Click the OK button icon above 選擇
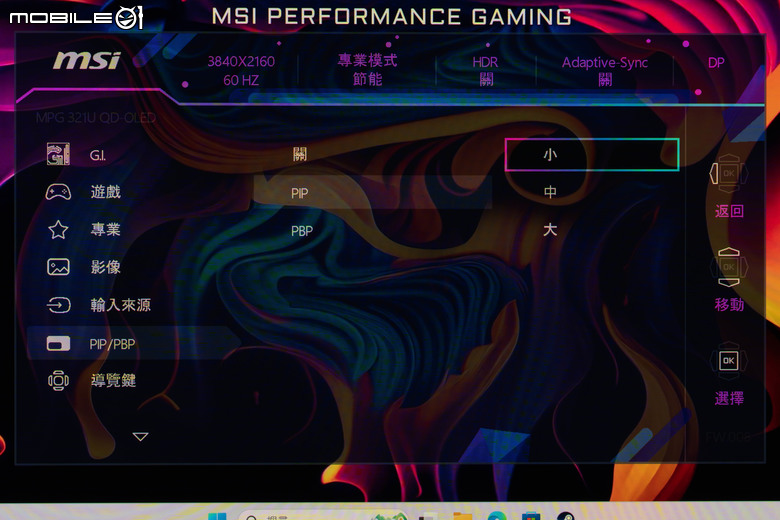 [x=728, y=360]
